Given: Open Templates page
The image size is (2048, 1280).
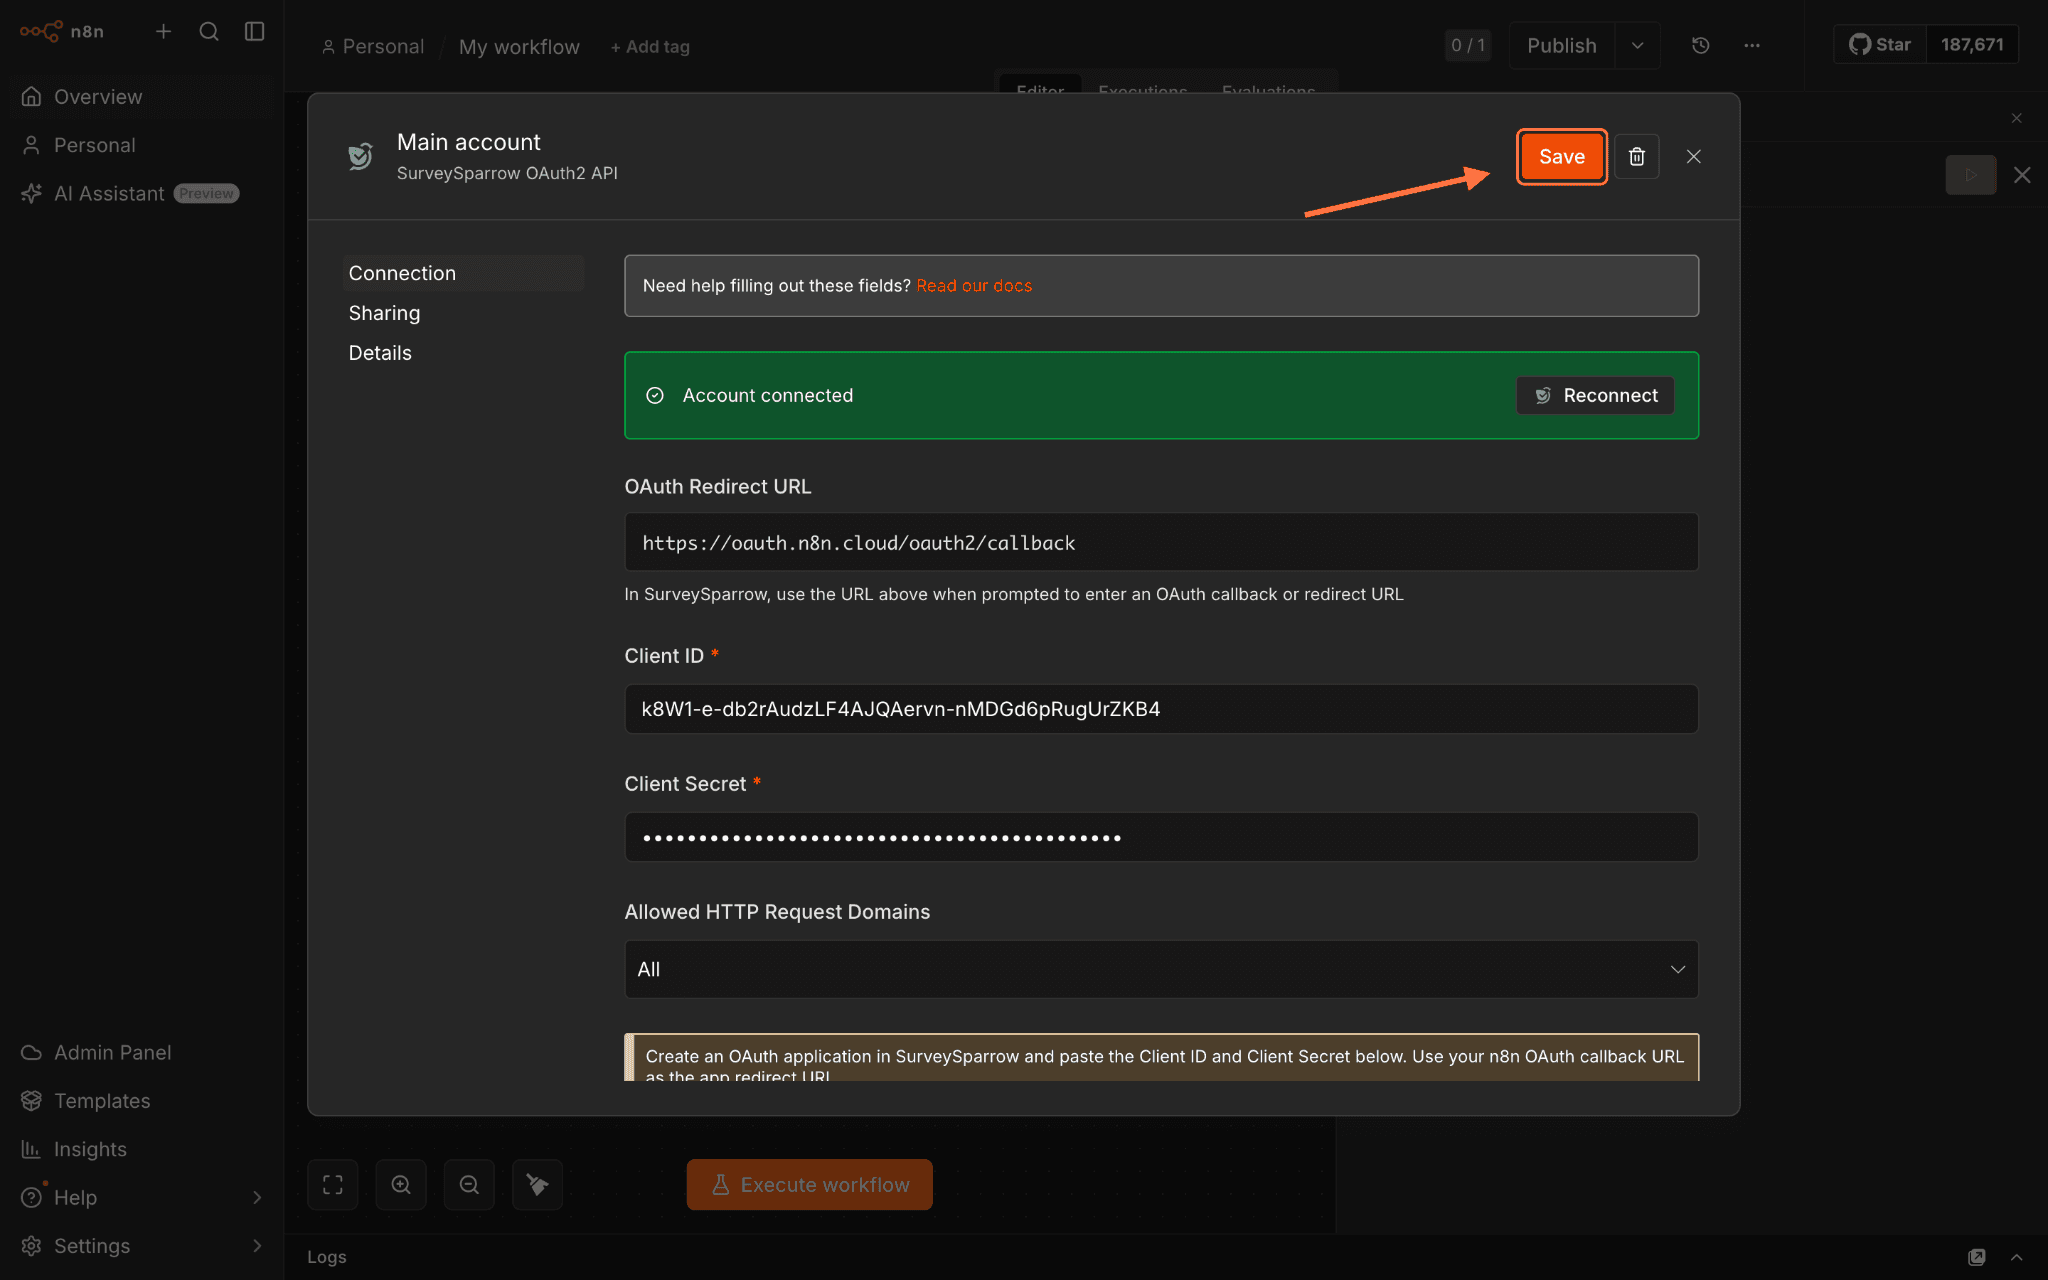Looking at the screenshot, I should (143, 1101).
